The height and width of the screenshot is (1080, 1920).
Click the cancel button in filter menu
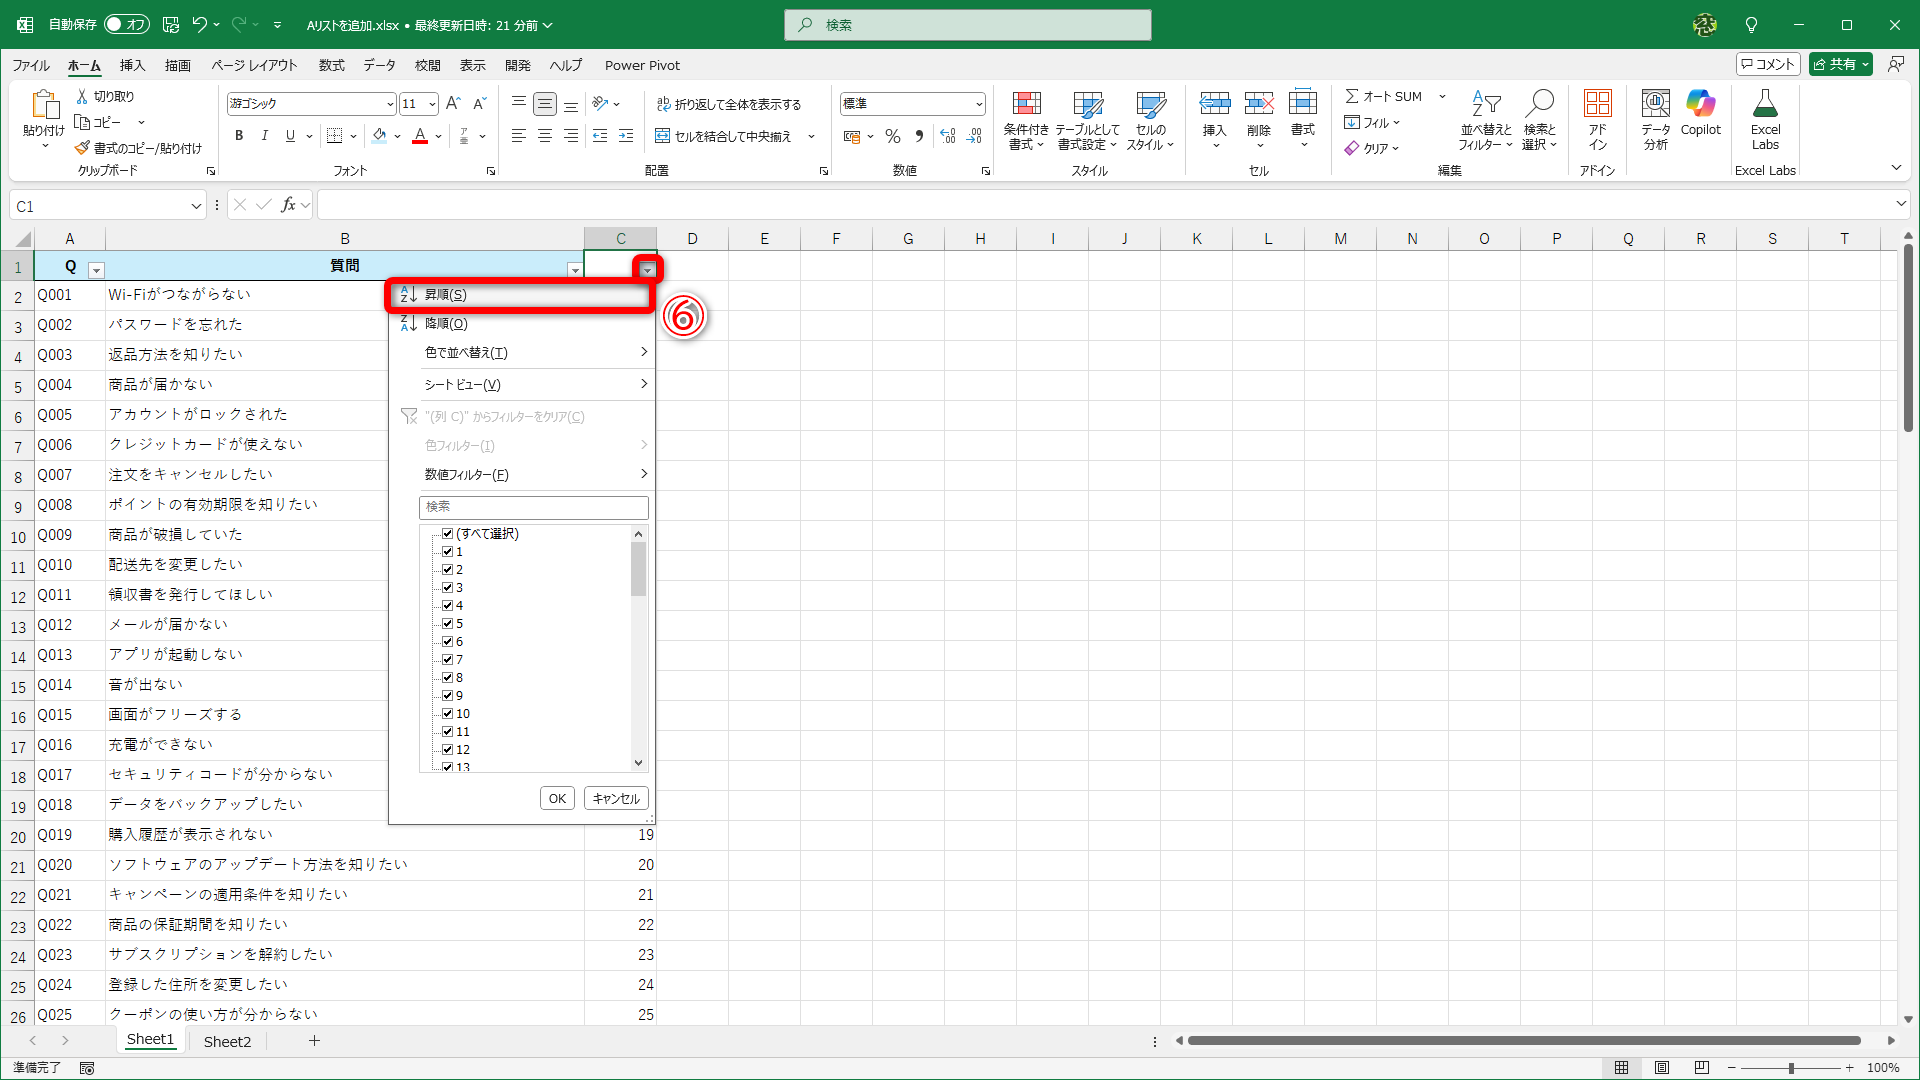click(x=616, y=798)
